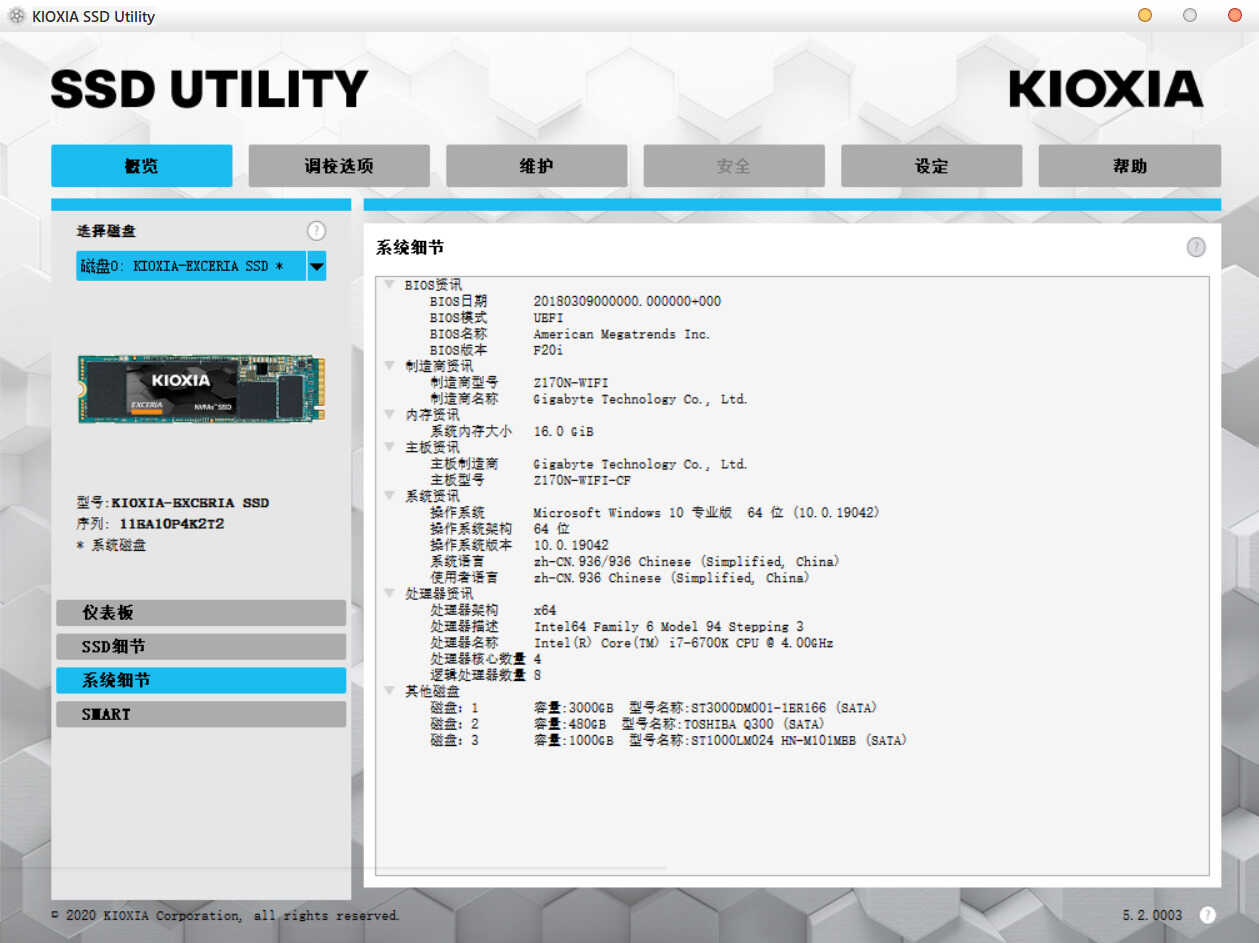Click the KIOXIA logo in the header
1259x943 pixels.
click(1106, 89)
